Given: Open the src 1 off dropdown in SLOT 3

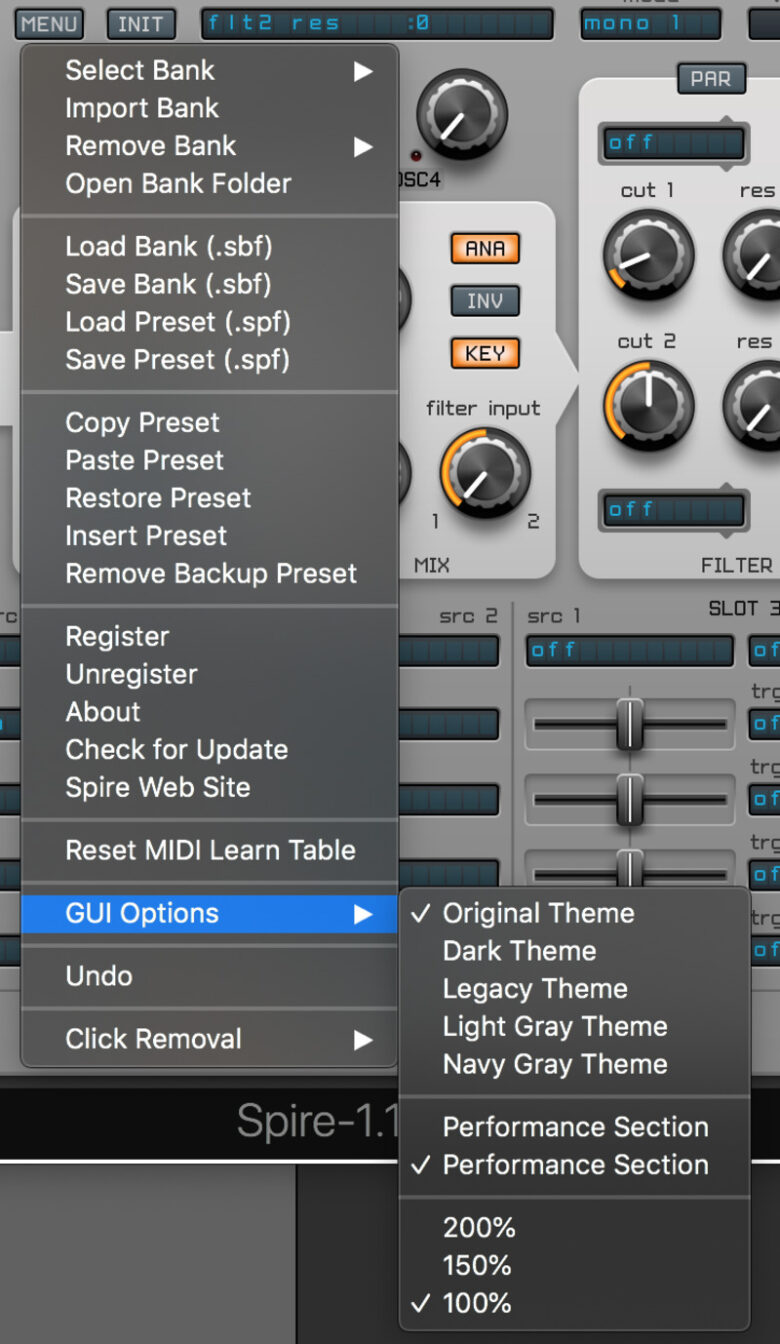Looking at the screenshot, I should [x=630, y=650].
